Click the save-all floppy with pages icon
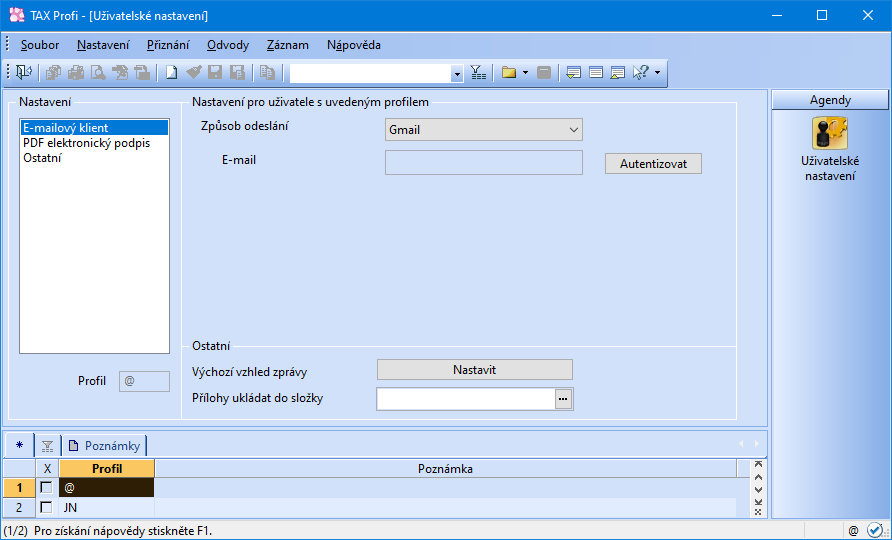This screenshot has height=540, width=892. tap(237, 73)
